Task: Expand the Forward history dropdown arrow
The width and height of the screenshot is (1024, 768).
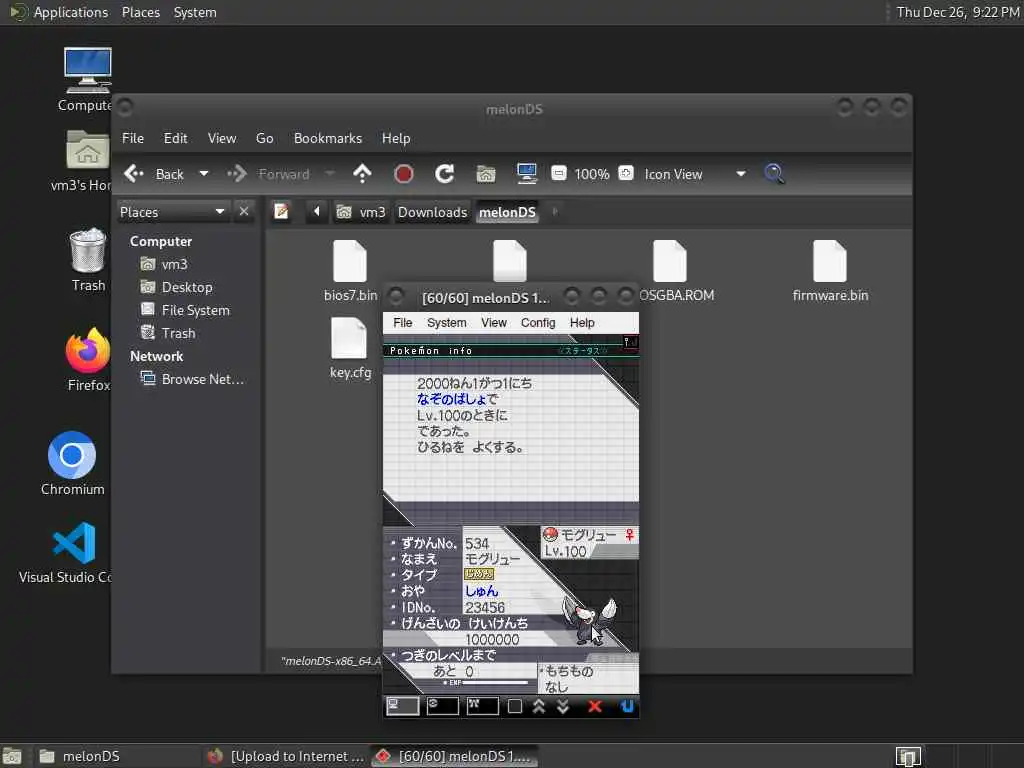Action: tap(330, 174)
